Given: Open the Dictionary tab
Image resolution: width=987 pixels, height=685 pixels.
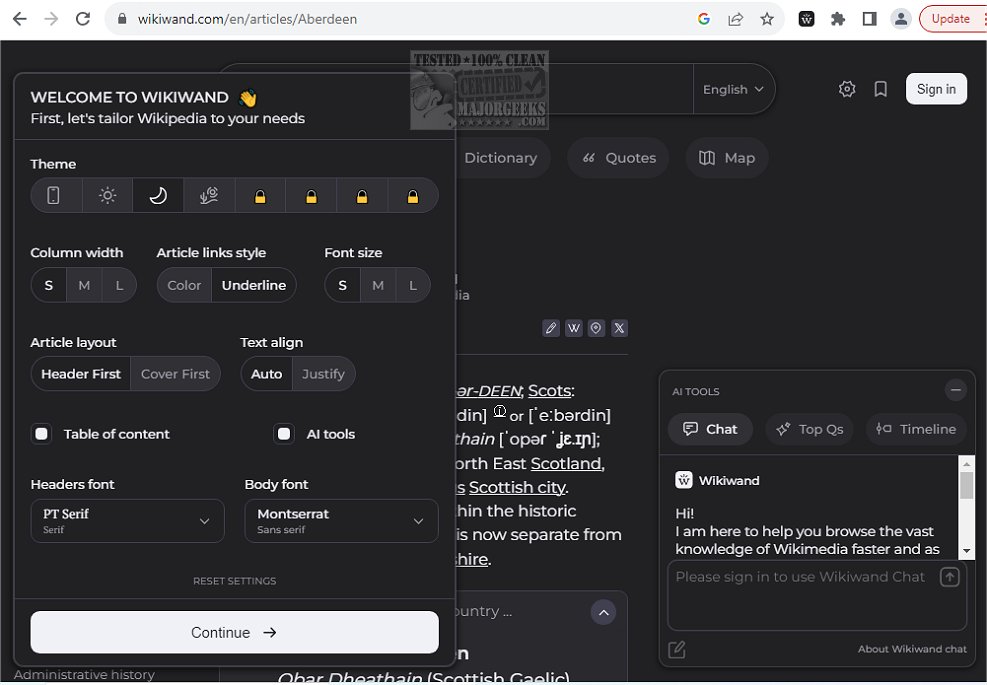Looking at the screenshot, I should pos(500,158).
